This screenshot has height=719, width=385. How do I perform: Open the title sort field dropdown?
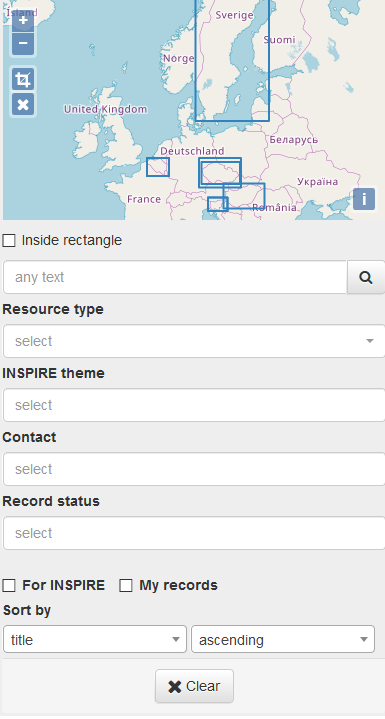95,639
